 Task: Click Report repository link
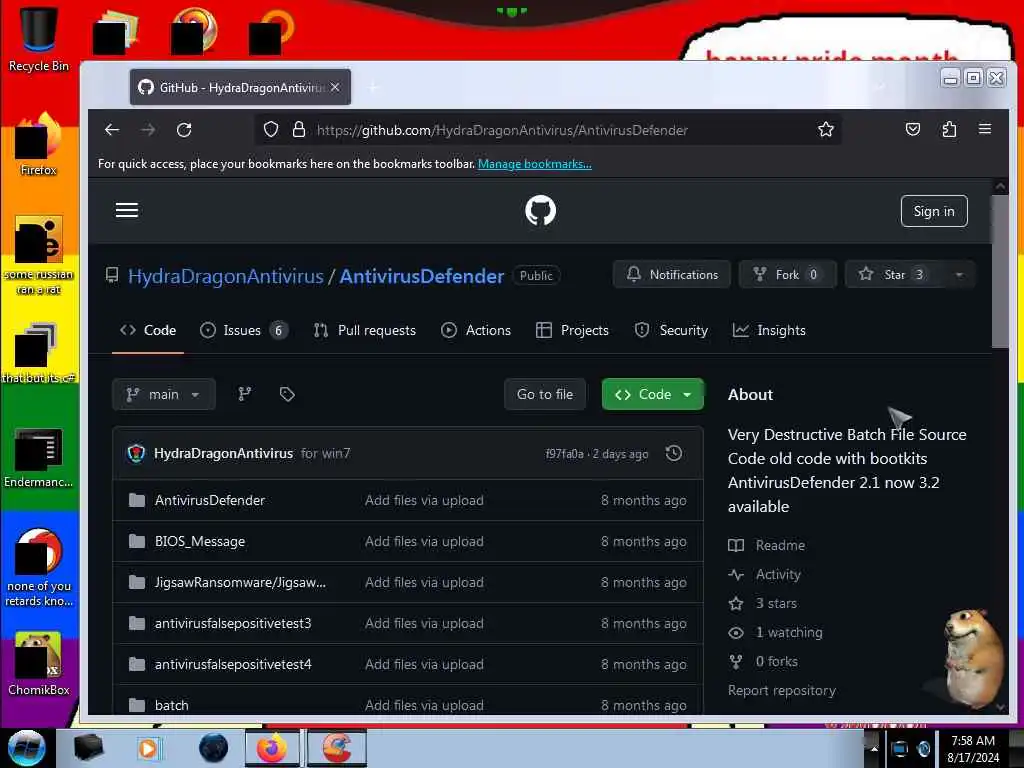tap(782, 690)
